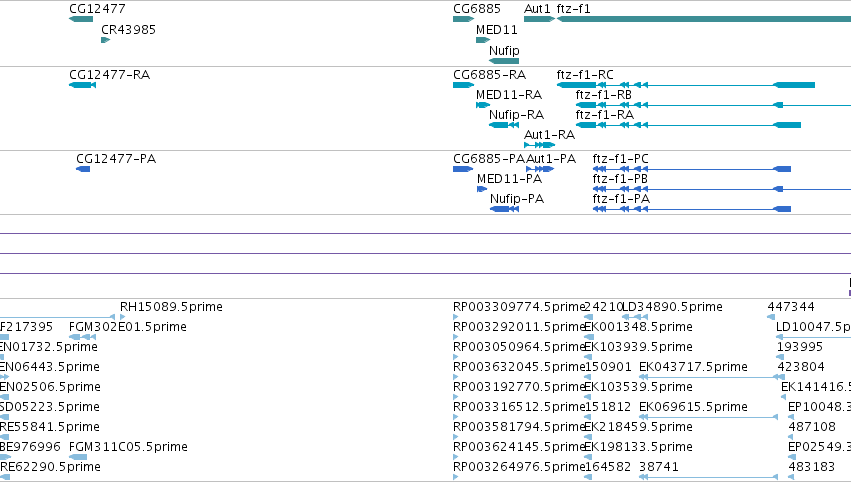Open the CG6885-PA coding feature
Image resolution: width=851 pixels, height=482 pixels.
[x=463, y=169]
